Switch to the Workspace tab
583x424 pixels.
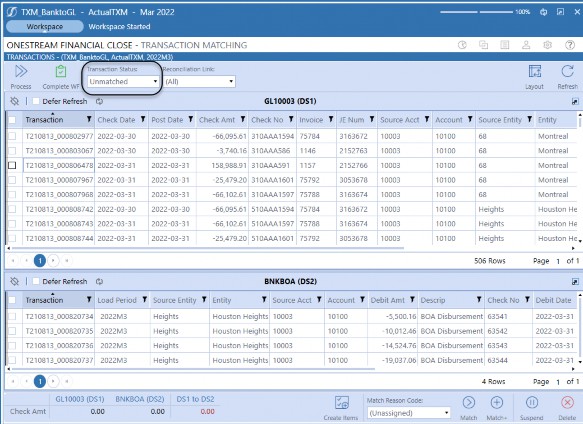[x=45, y=26]
